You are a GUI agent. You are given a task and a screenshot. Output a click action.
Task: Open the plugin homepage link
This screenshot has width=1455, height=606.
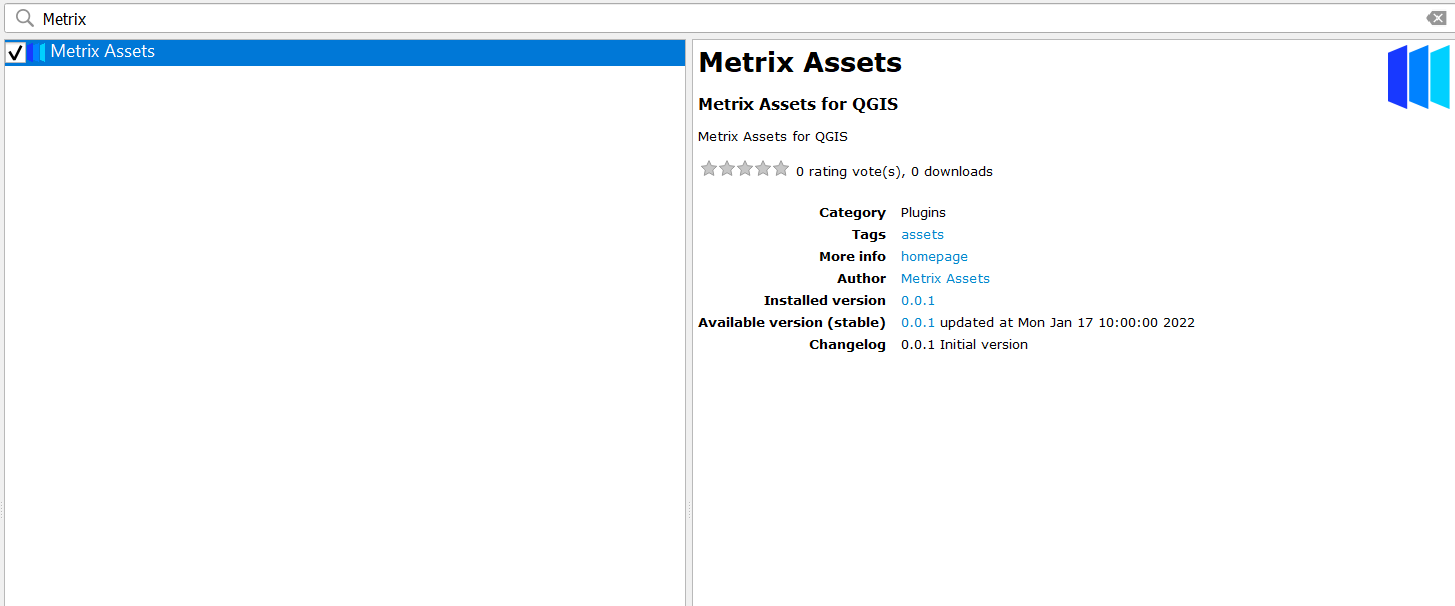(x=934, y=257)
